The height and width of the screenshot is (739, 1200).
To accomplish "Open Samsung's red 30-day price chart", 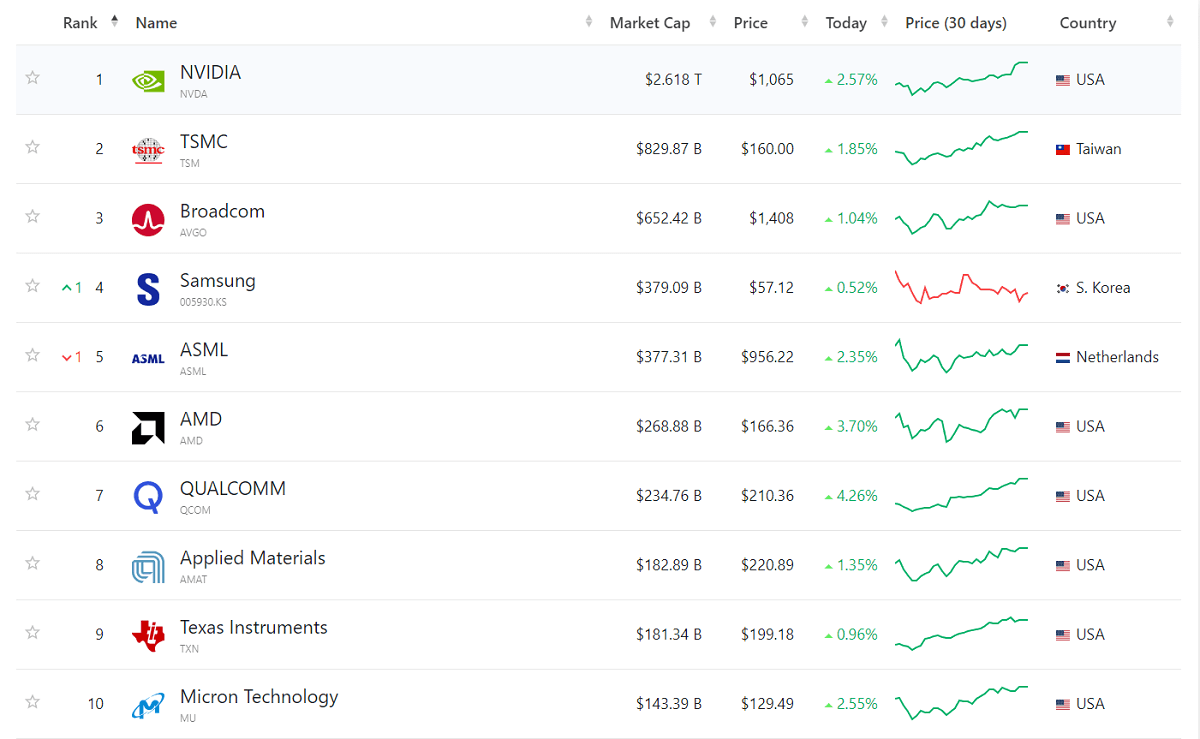I will click(962, 287).
